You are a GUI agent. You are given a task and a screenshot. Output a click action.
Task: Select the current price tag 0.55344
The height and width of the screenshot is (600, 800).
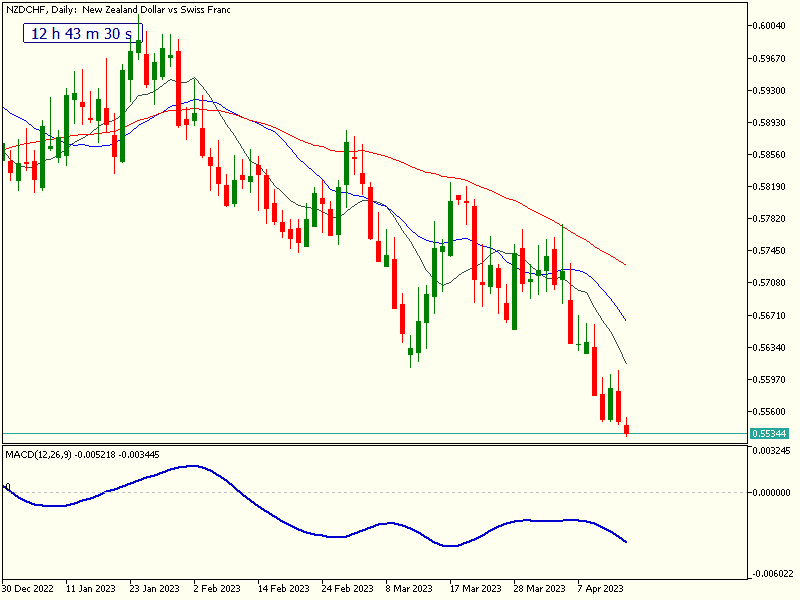click(x=769, y=434)
